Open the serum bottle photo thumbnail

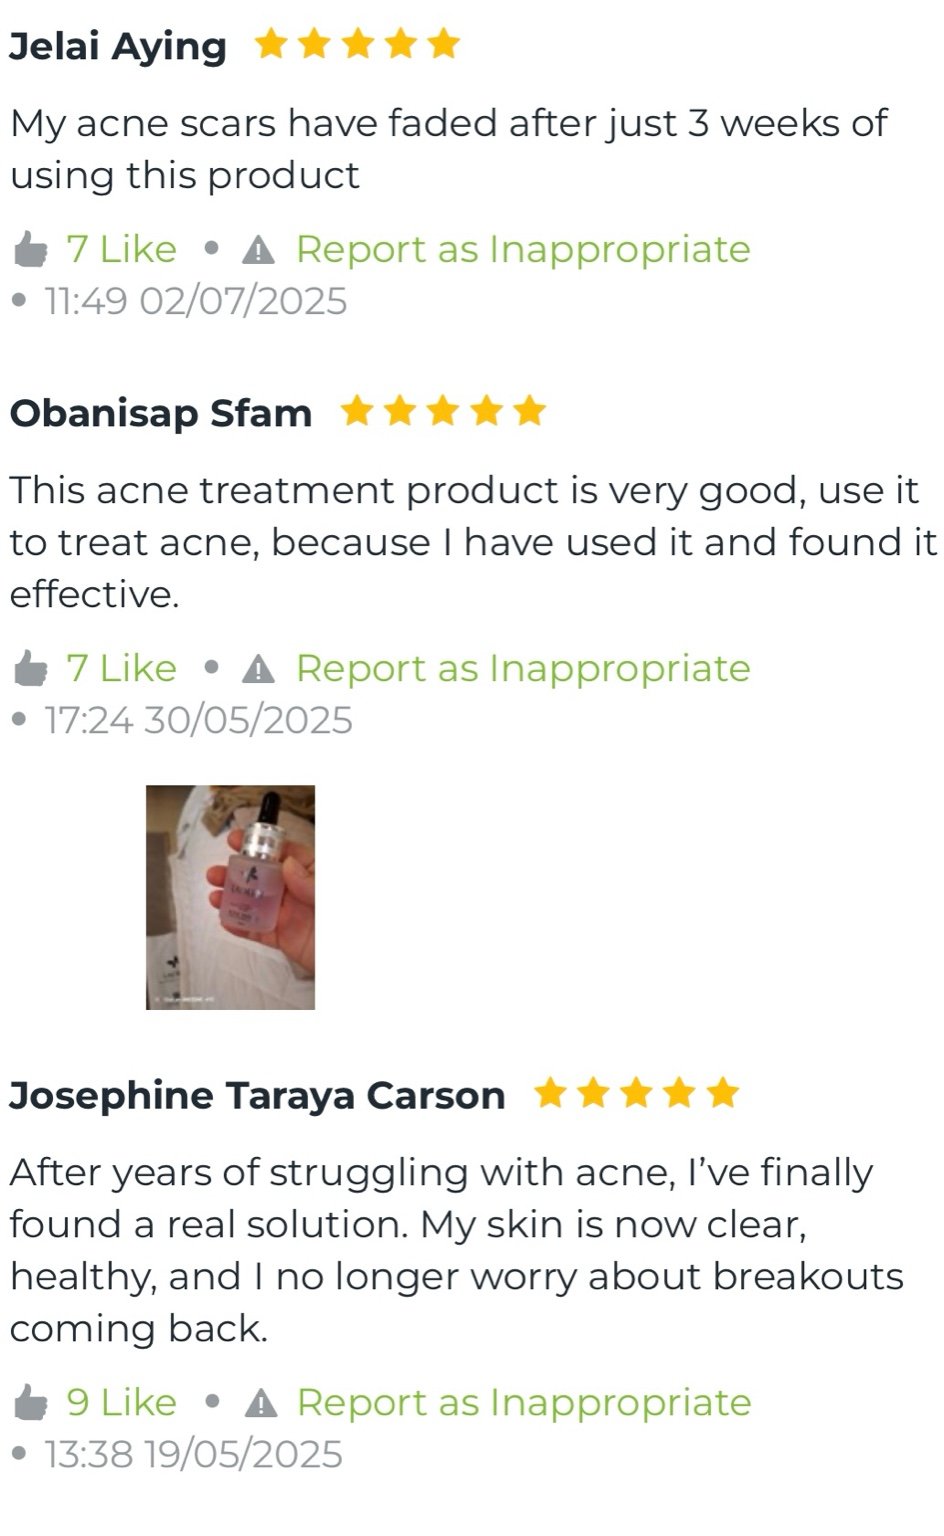pyautogui.click(x=230, y=897)
